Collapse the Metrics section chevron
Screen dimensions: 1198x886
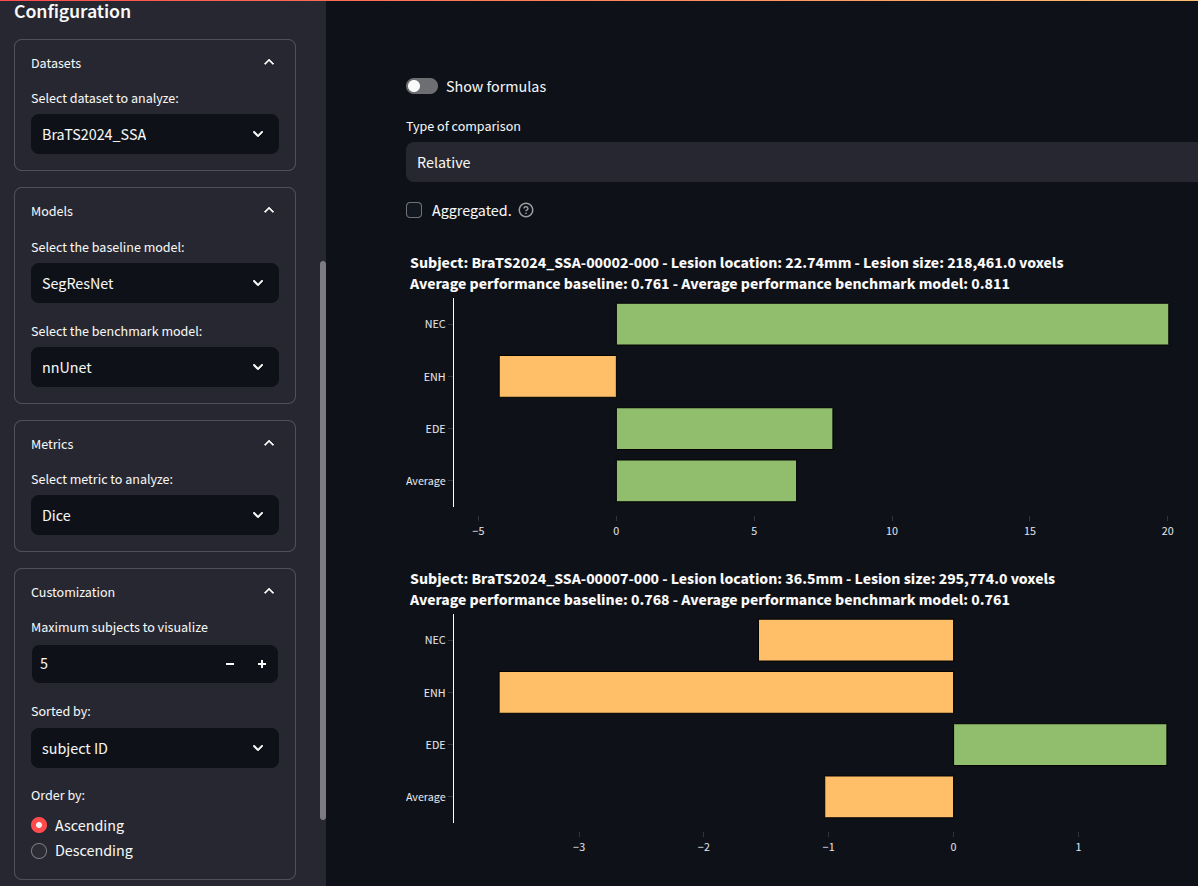point(268,444)
